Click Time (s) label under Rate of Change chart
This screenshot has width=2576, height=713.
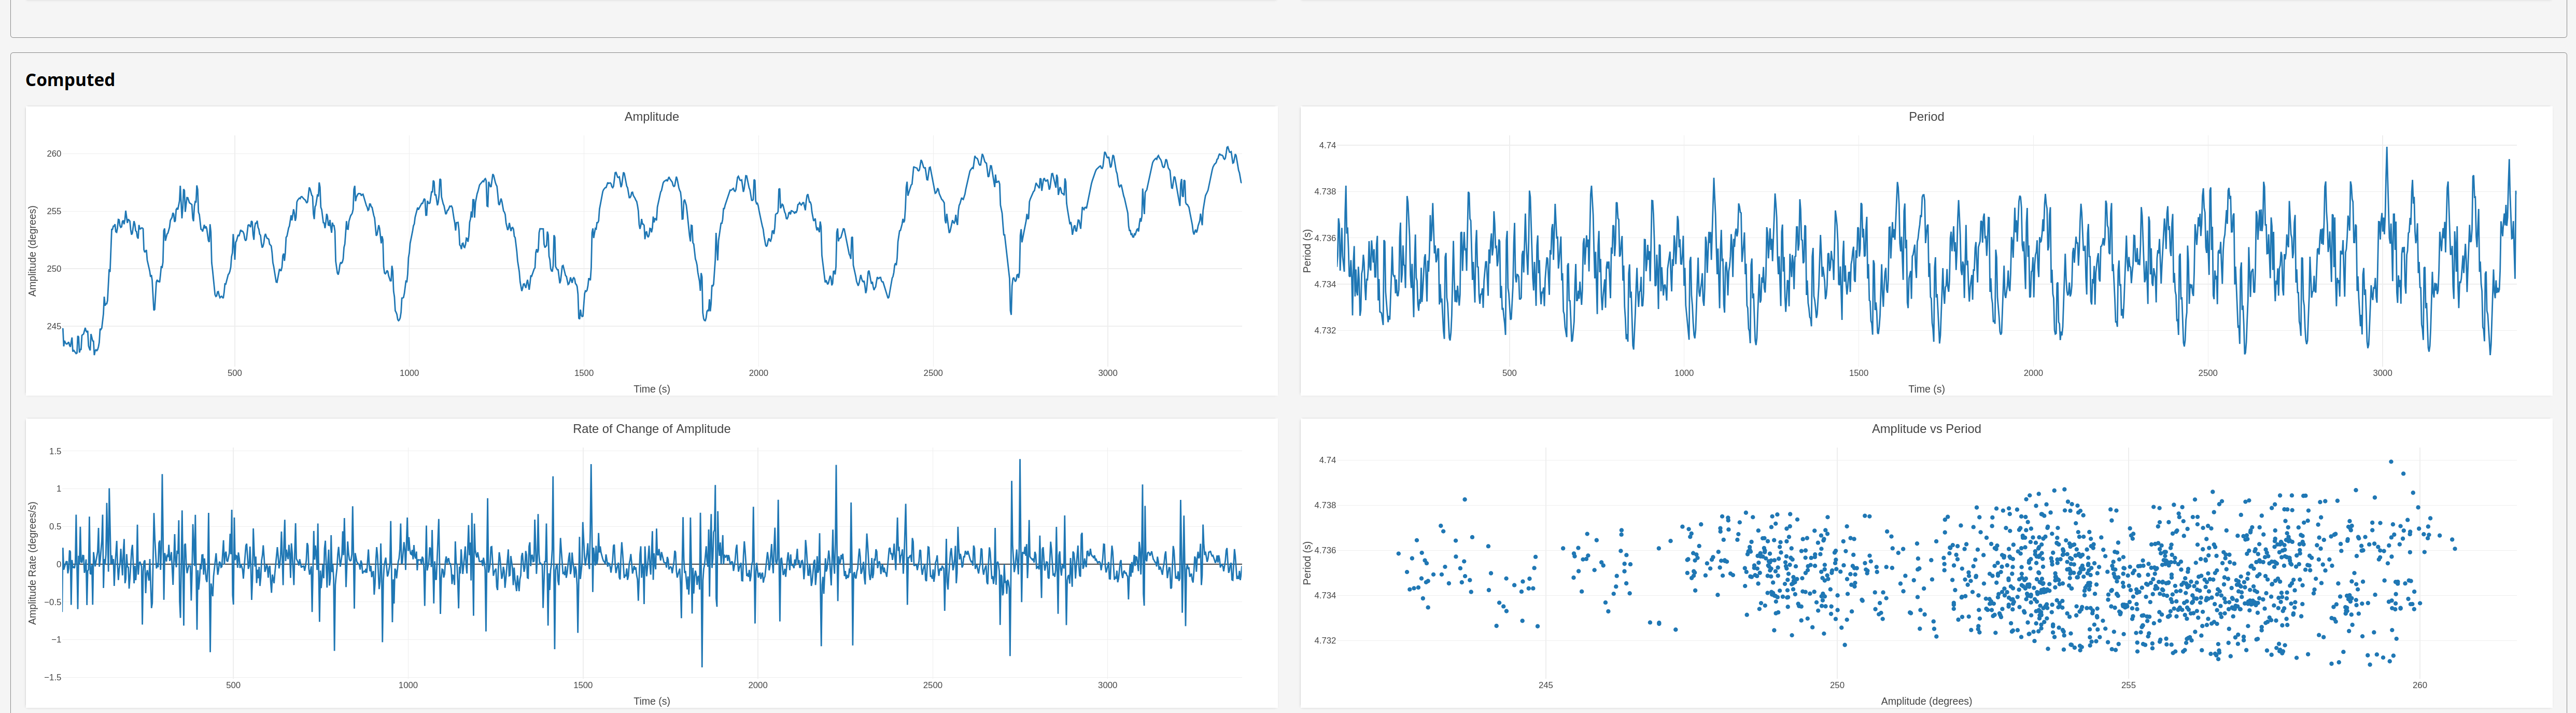[x=651, y=701]
